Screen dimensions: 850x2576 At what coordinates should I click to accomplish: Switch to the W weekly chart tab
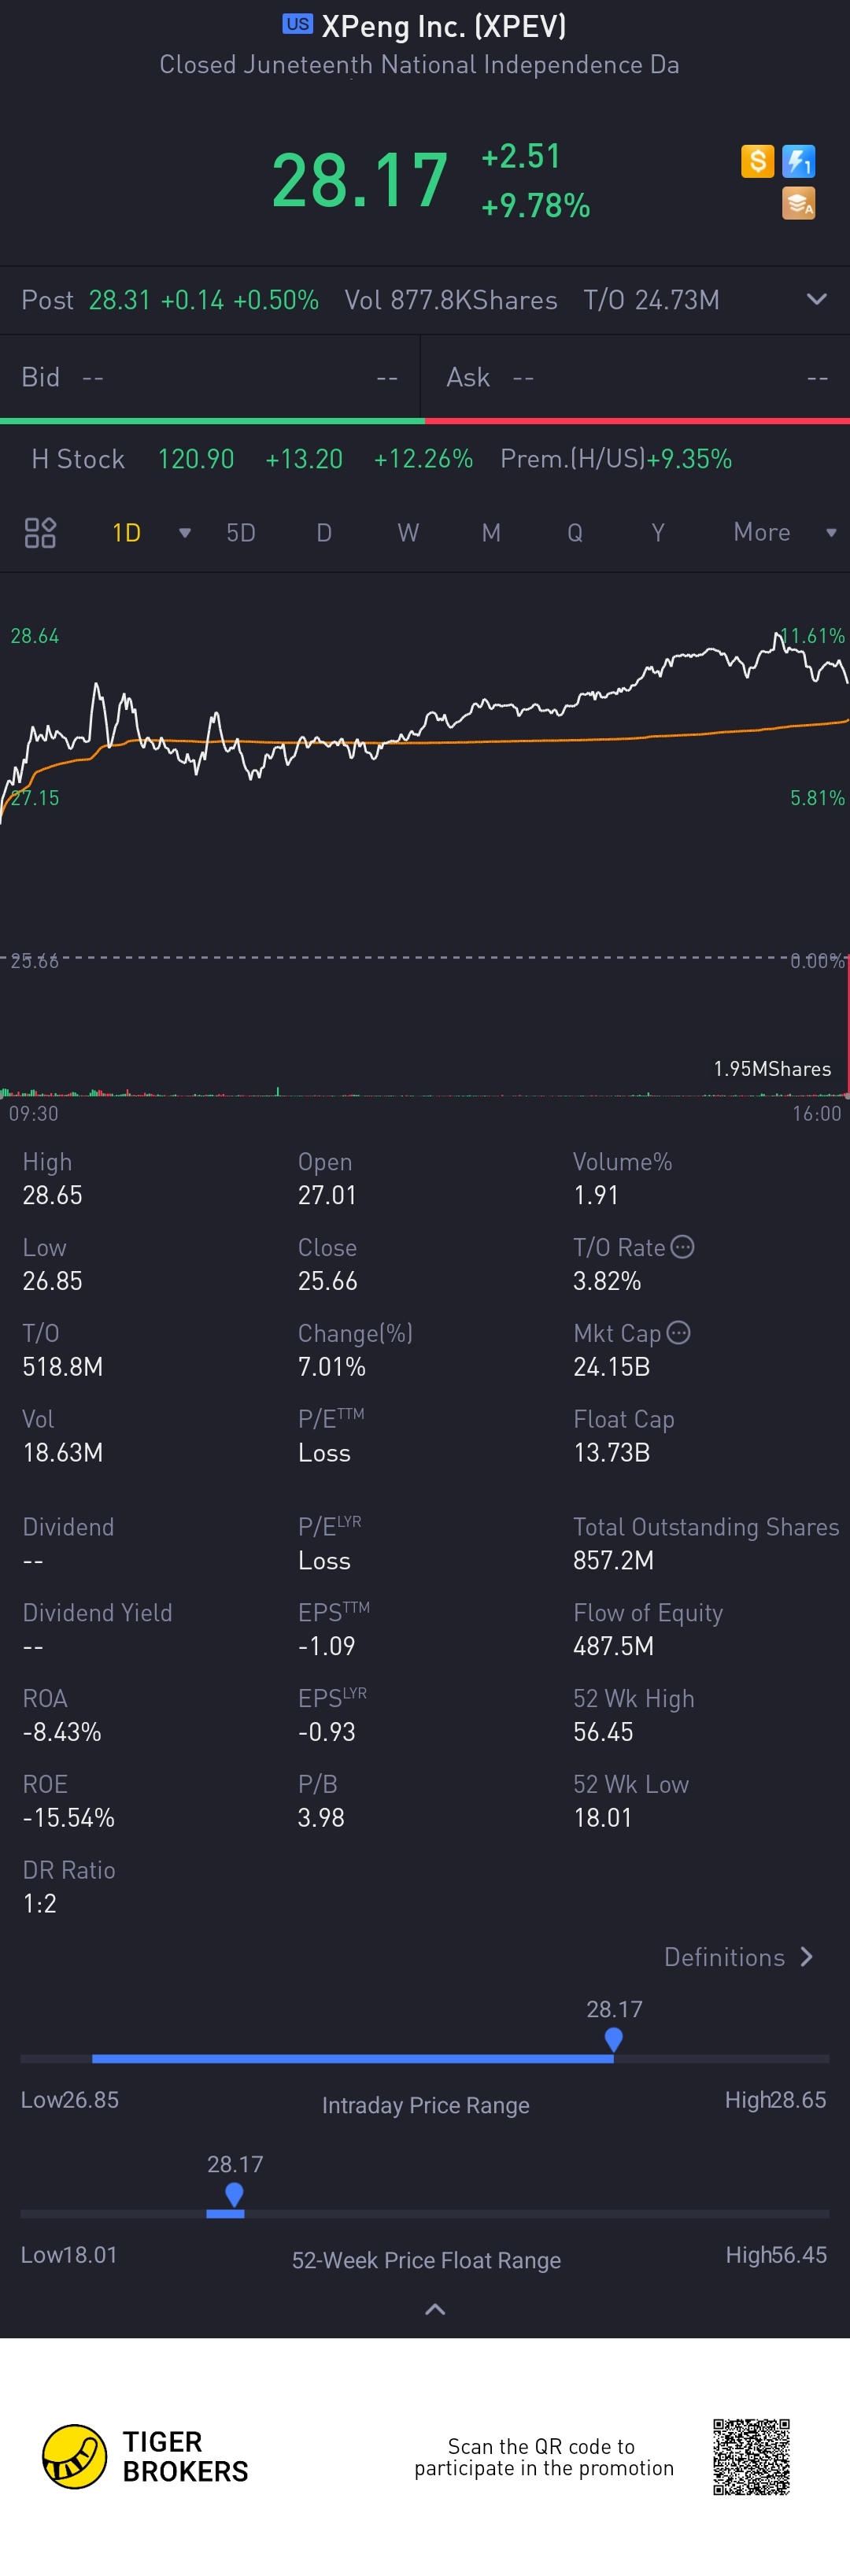point(408,533)
